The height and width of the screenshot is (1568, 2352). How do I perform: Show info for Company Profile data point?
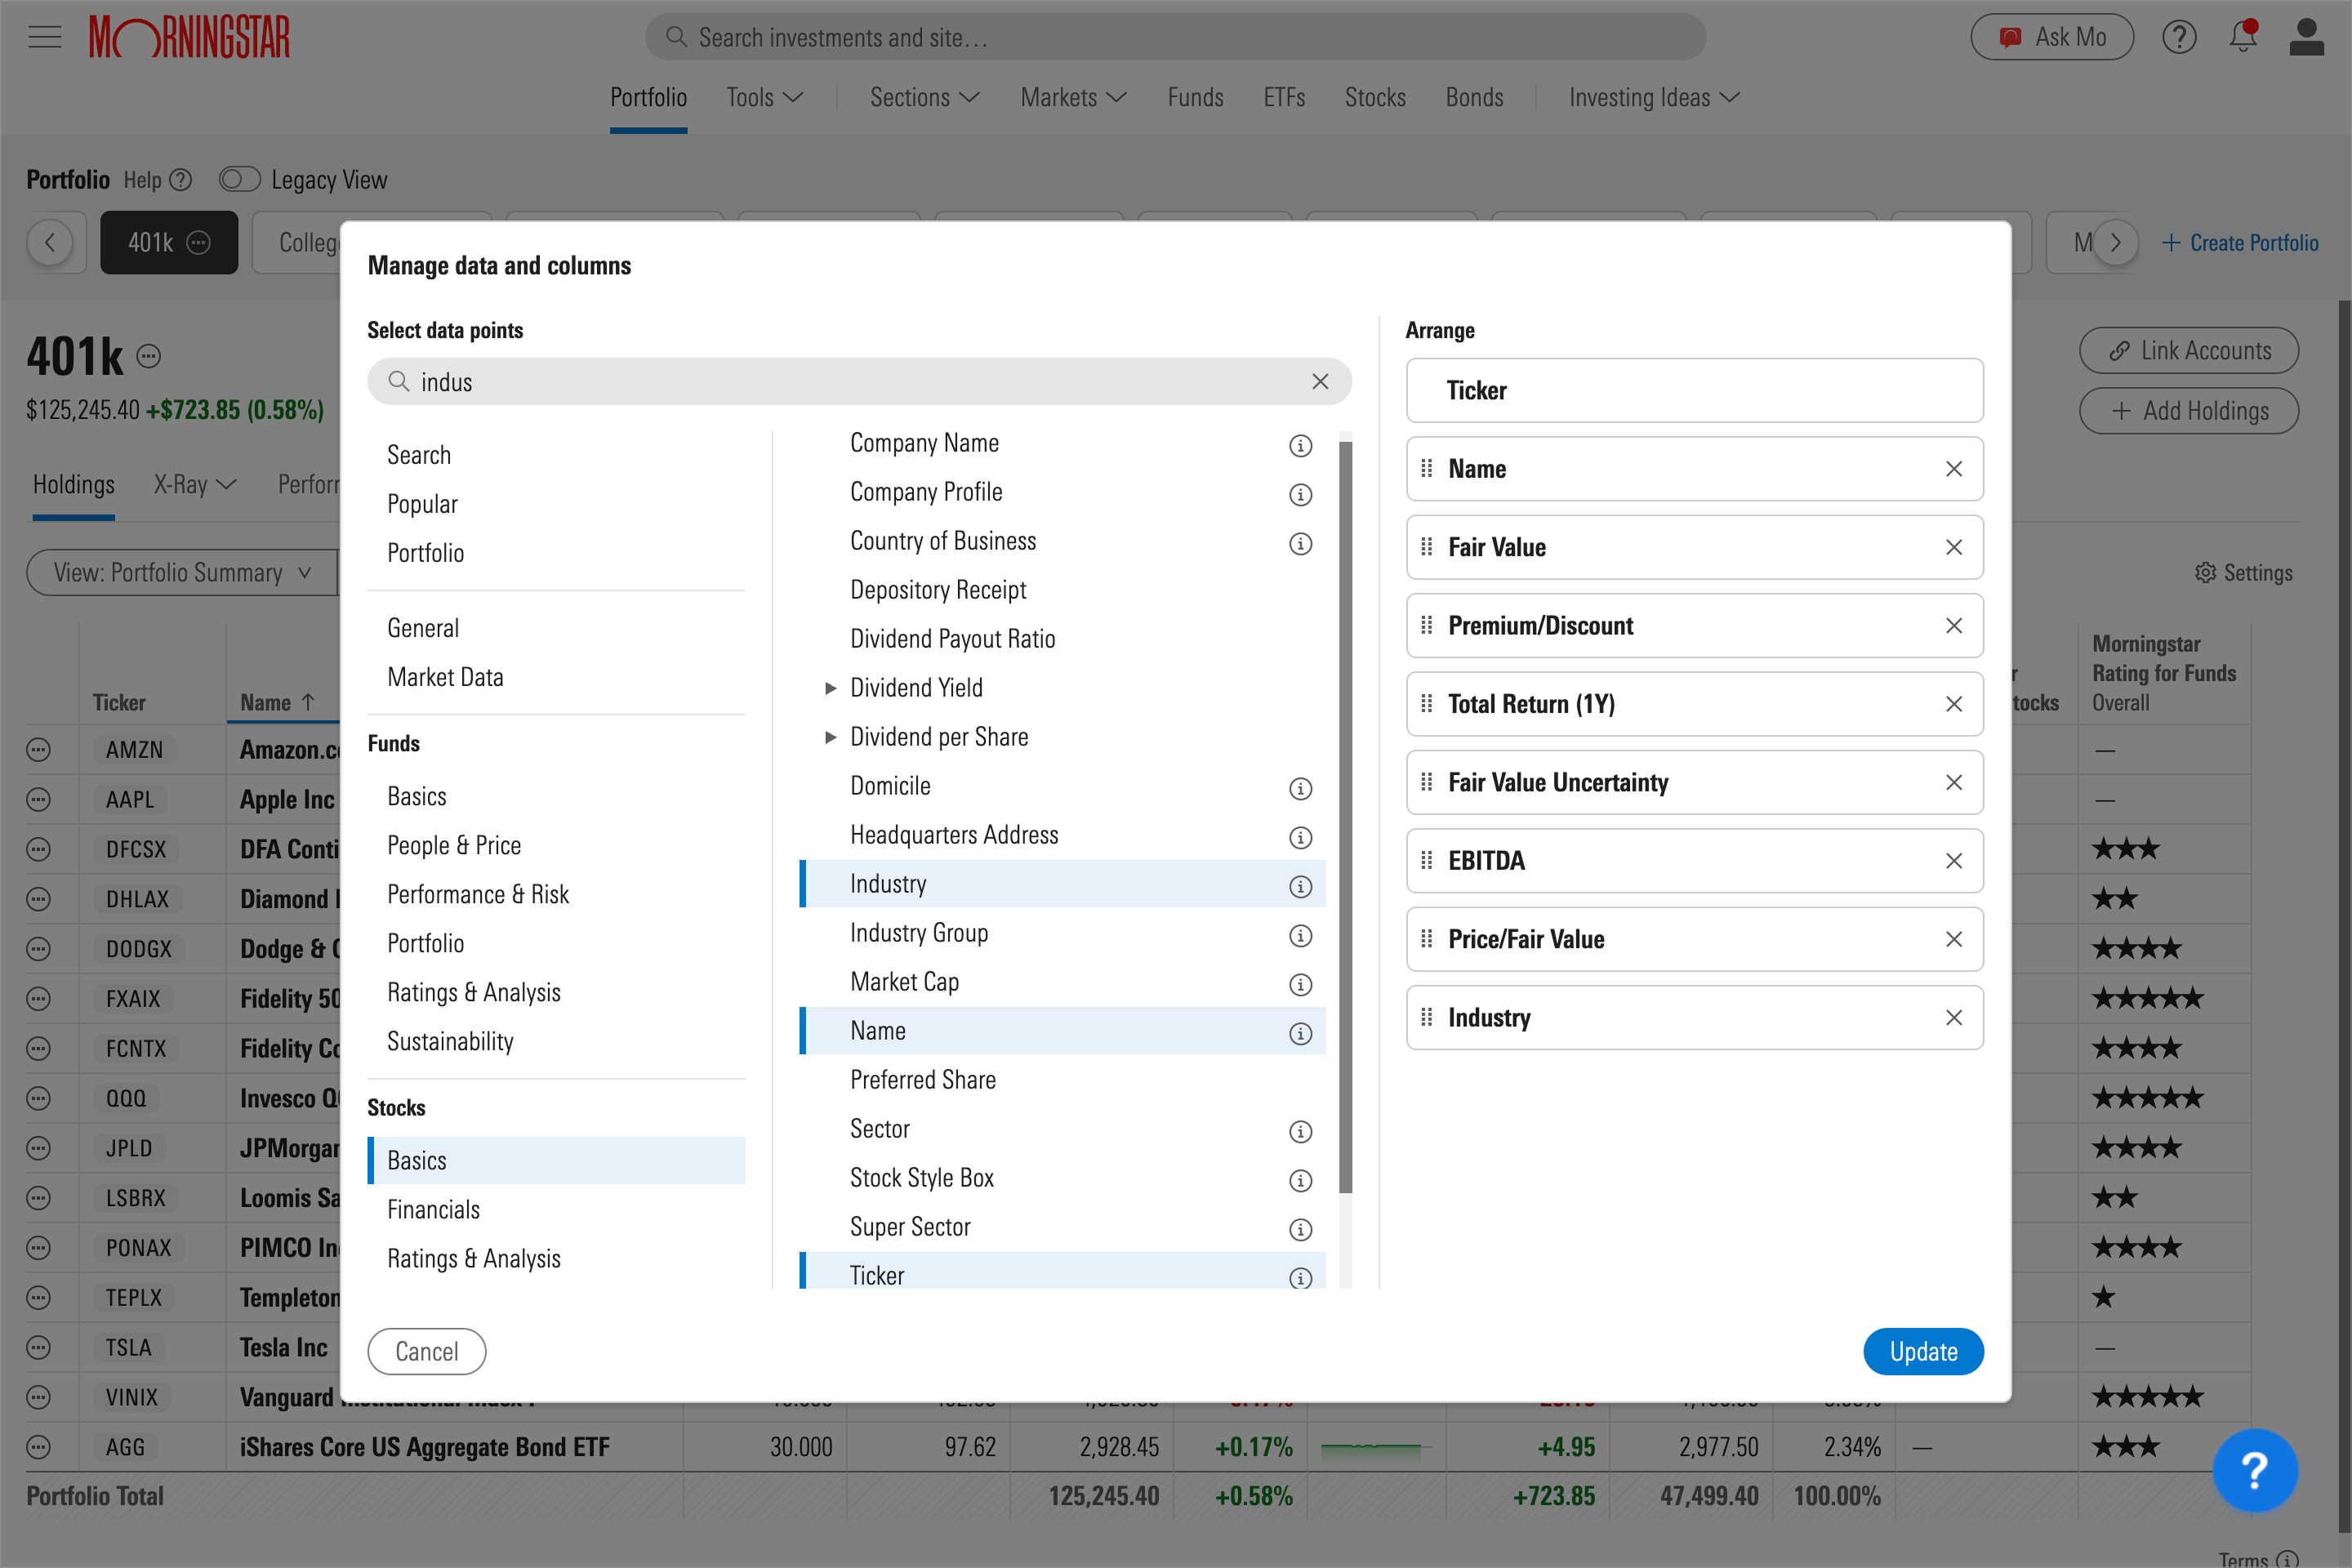tap(1300, 495)
